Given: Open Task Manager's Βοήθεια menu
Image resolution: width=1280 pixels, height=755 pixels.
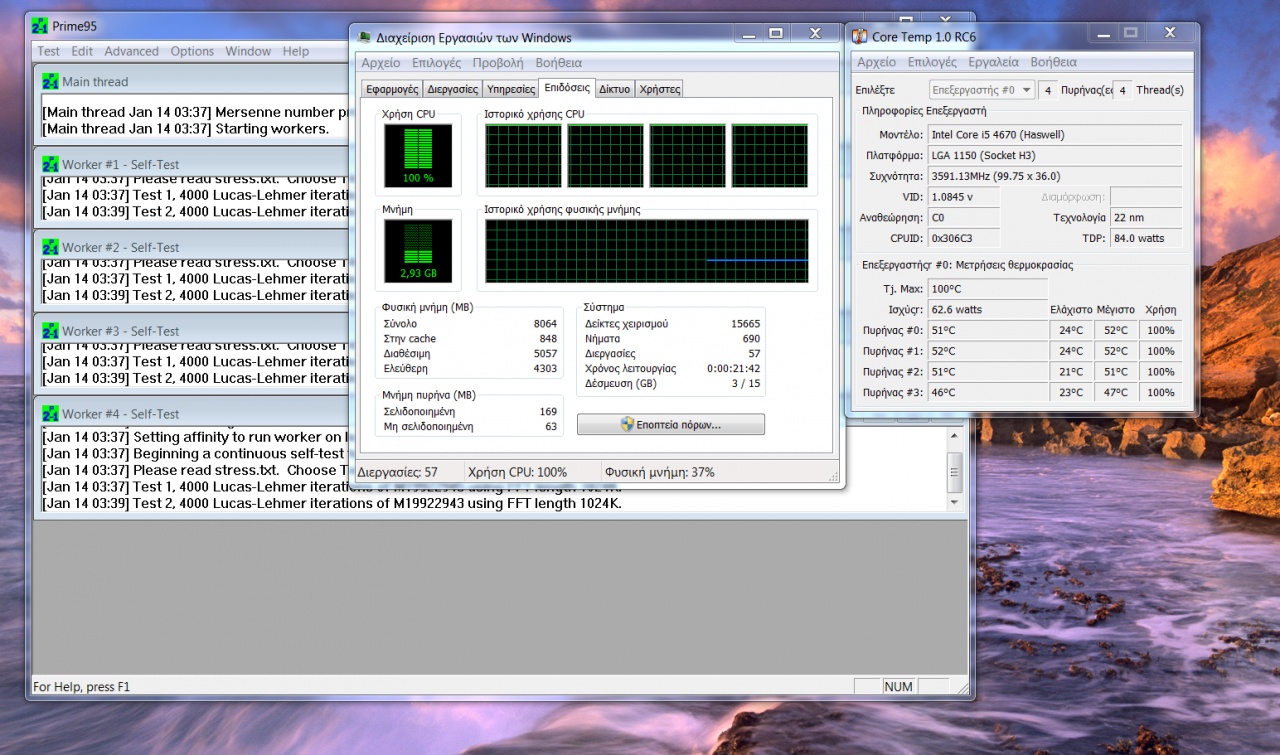Looking at the screenshot, I should click(559, 63).
